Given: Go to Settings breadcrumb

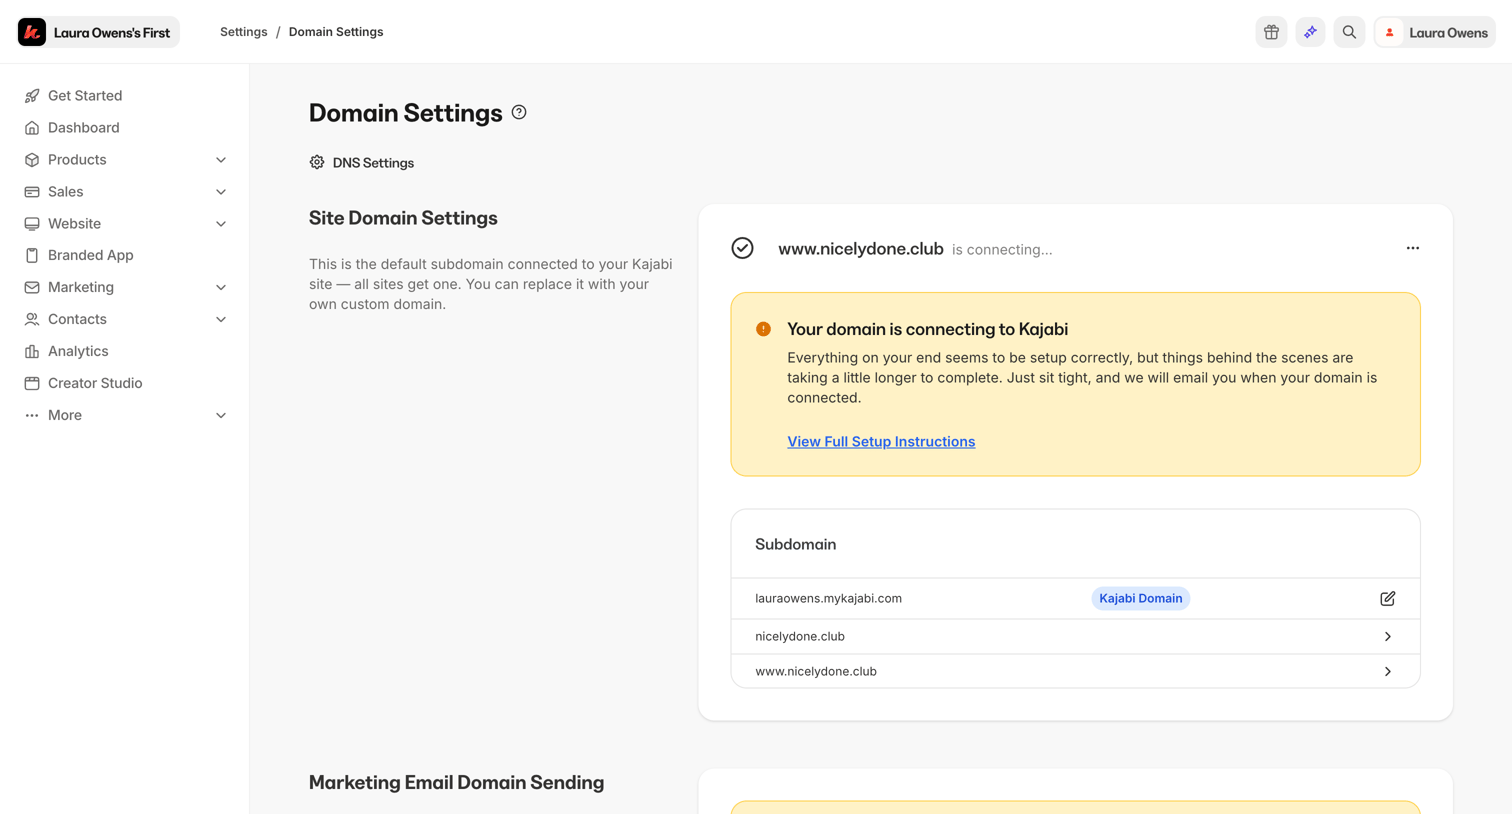Looking at the screenshot, I should [244, 32].
